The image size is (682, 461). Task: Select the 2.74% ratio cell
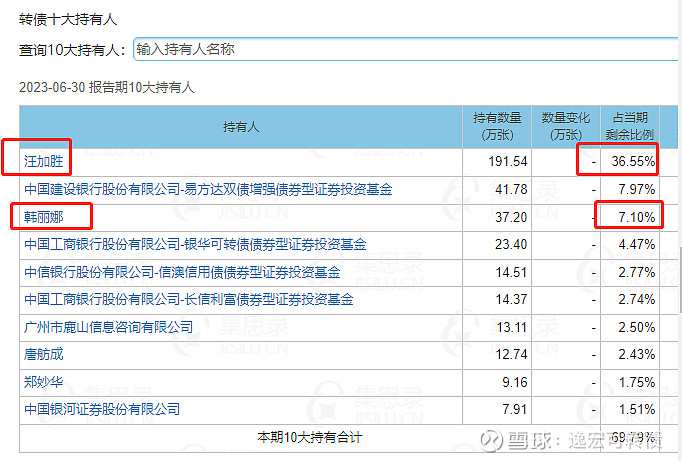pyautogui.click(x=630, y=300)
